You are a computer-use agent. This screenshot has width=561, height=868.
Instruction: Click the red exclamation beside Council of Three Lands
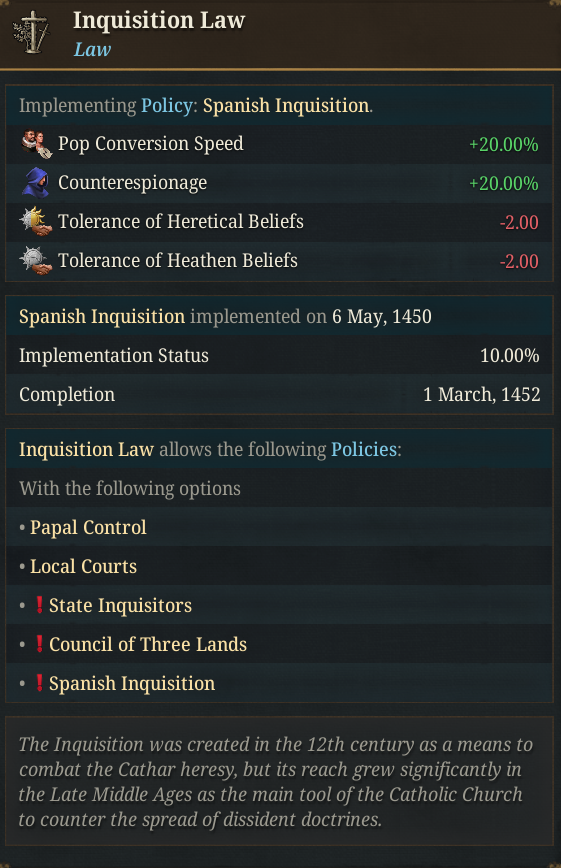tap(39, 644)
